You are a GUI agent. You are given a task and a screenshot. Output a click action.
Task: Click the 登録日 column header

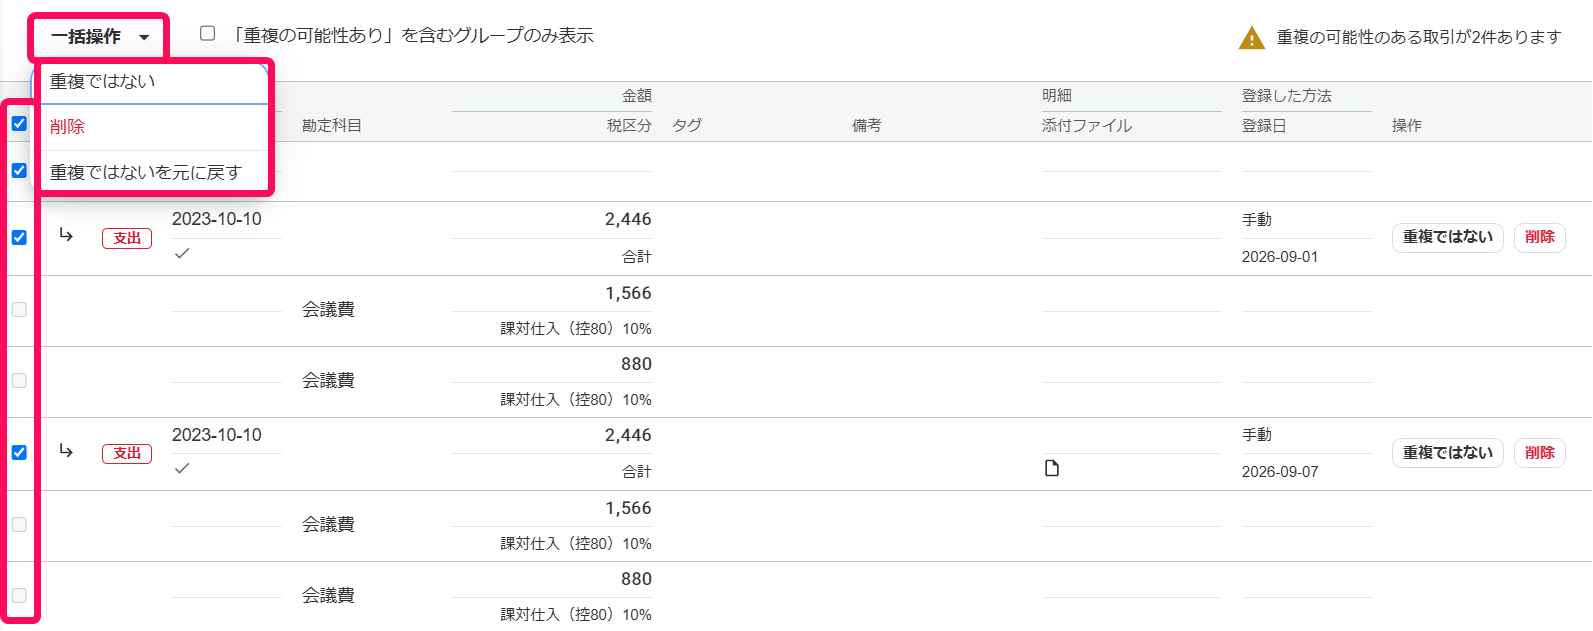click(x=1264, y=125)
